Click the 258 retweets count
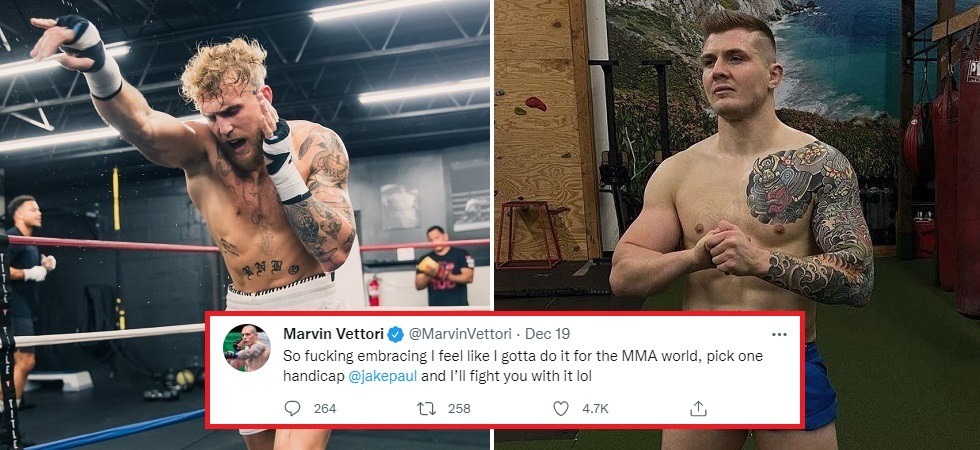 click(x=458, y=408)
